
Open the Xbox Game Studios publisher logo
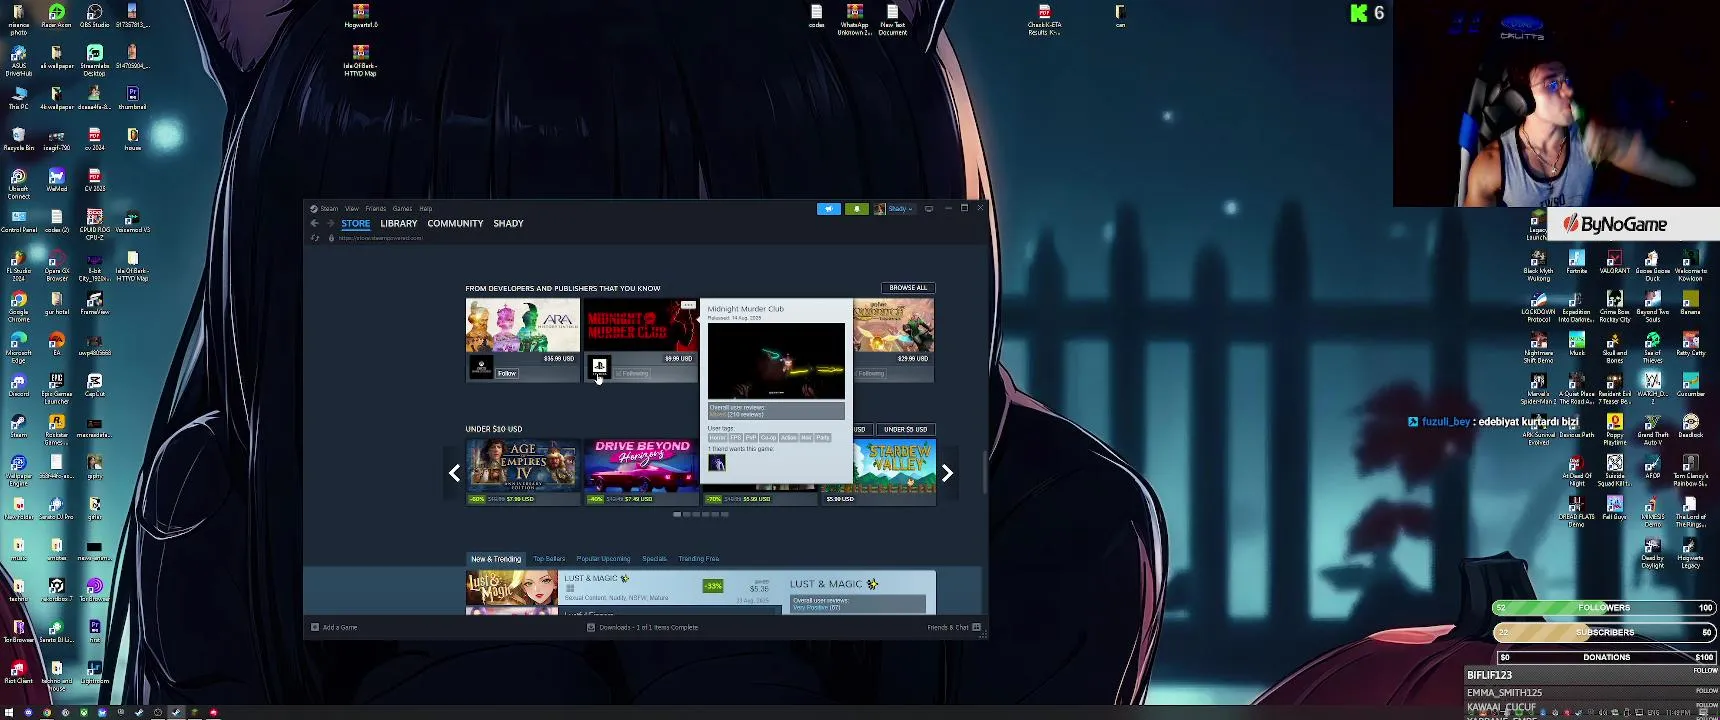coord(481,367)
